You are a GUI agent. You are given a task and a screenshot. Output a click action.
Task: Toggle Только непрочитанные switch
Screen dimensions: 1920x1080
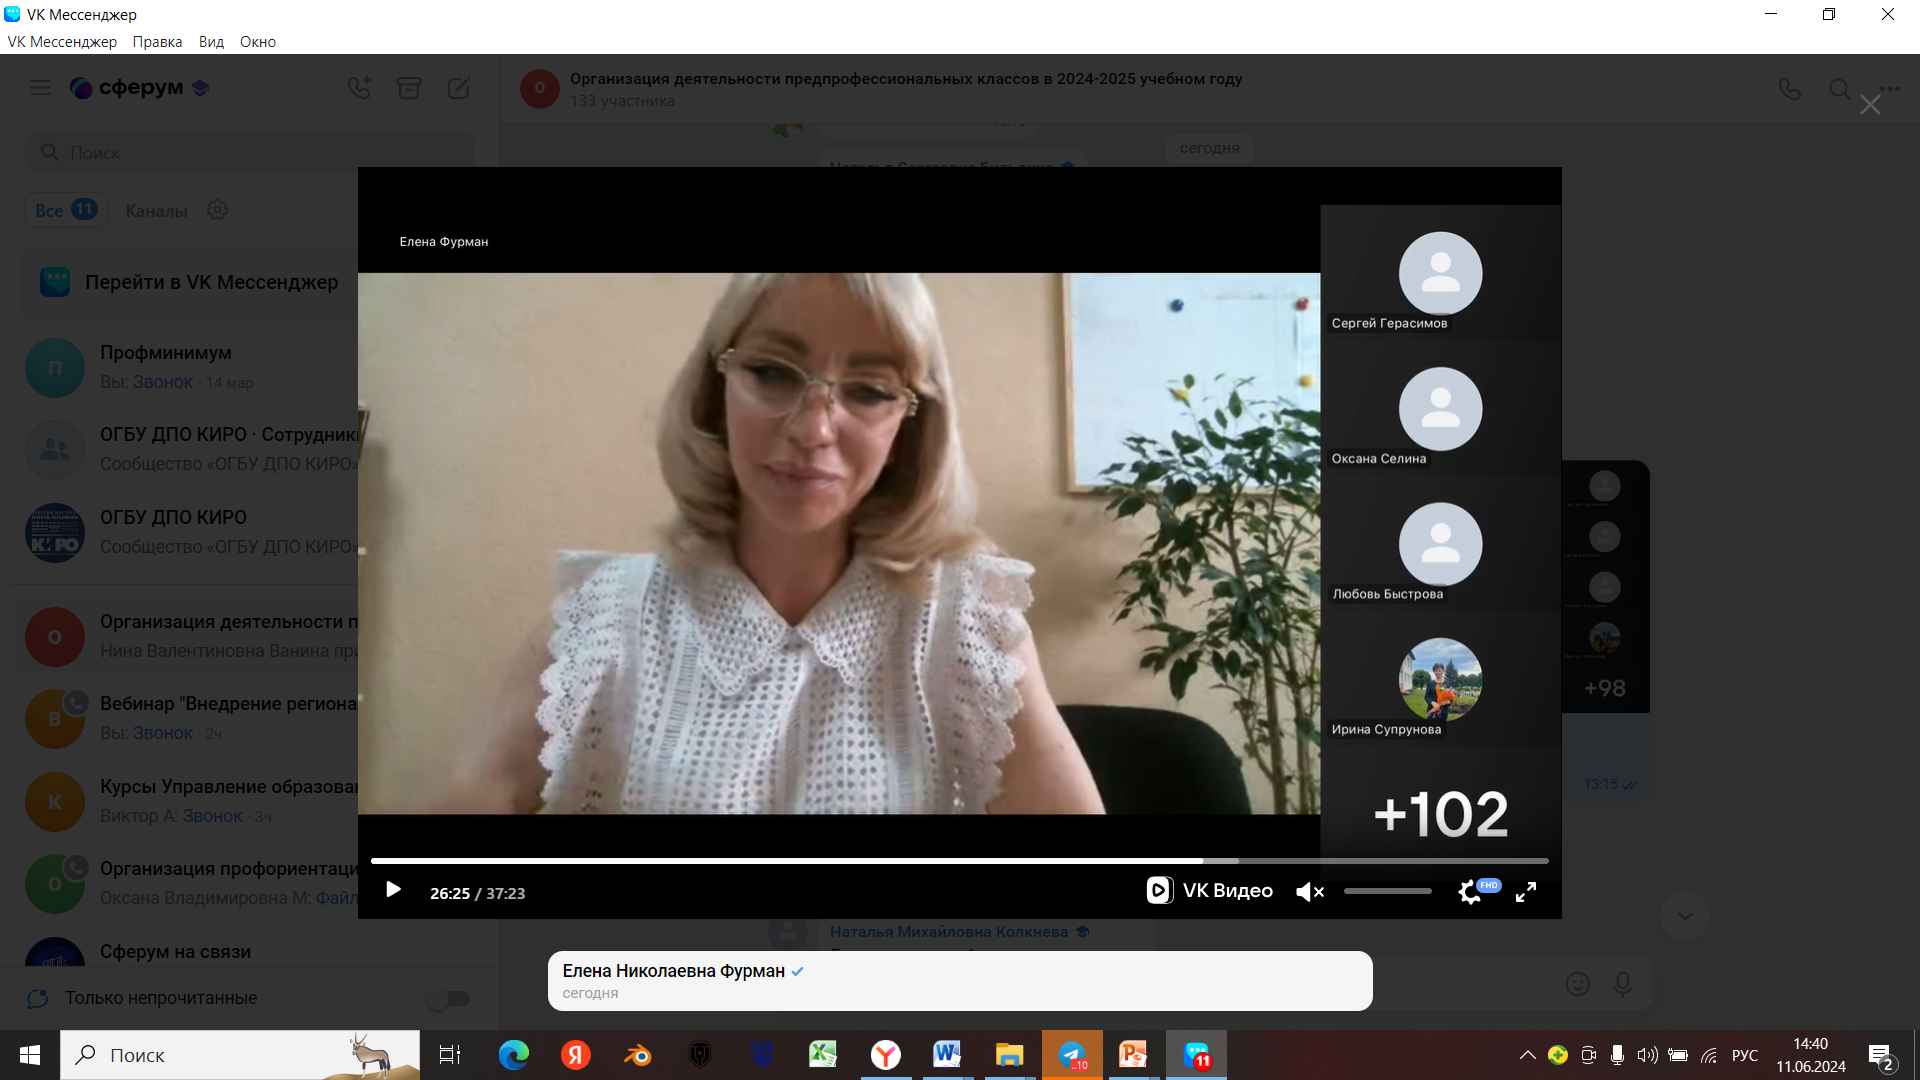tap(447, 998)
